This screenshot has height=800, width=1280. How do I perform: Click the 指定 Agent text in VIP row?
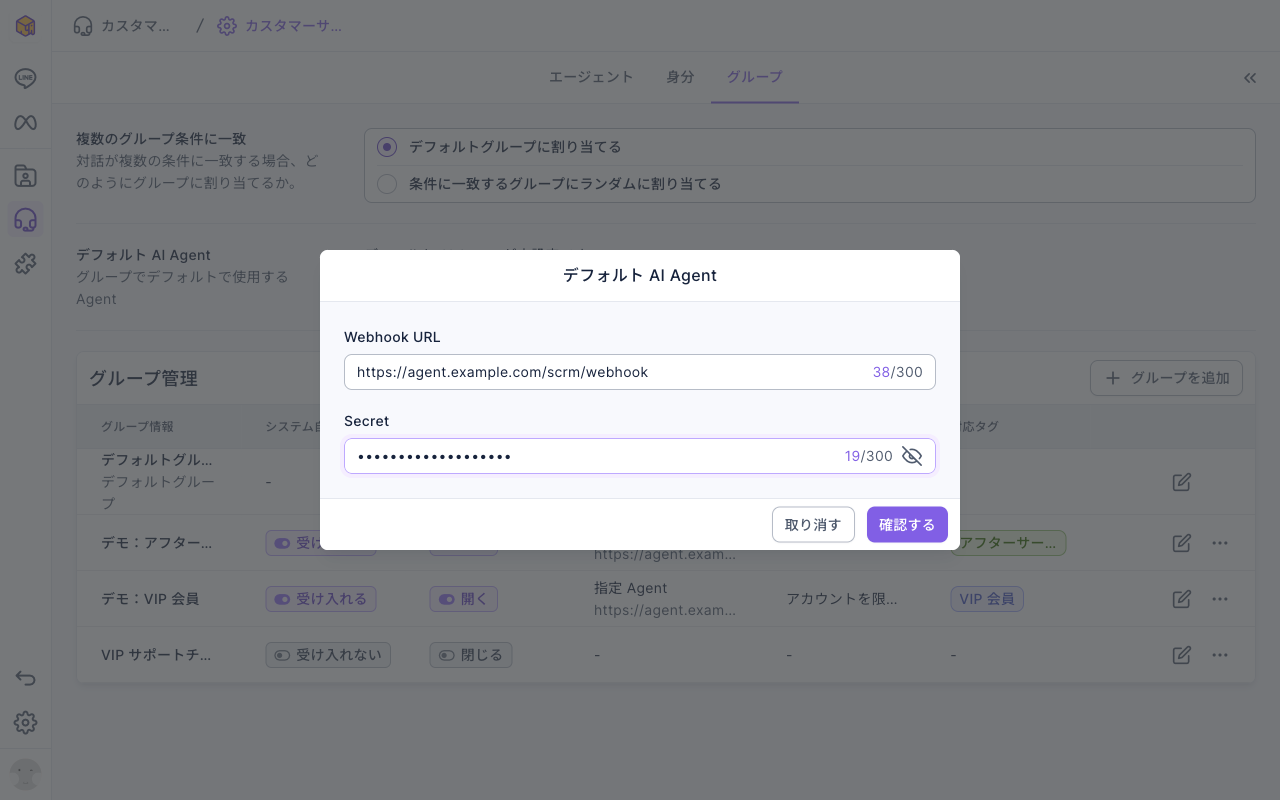631,588
